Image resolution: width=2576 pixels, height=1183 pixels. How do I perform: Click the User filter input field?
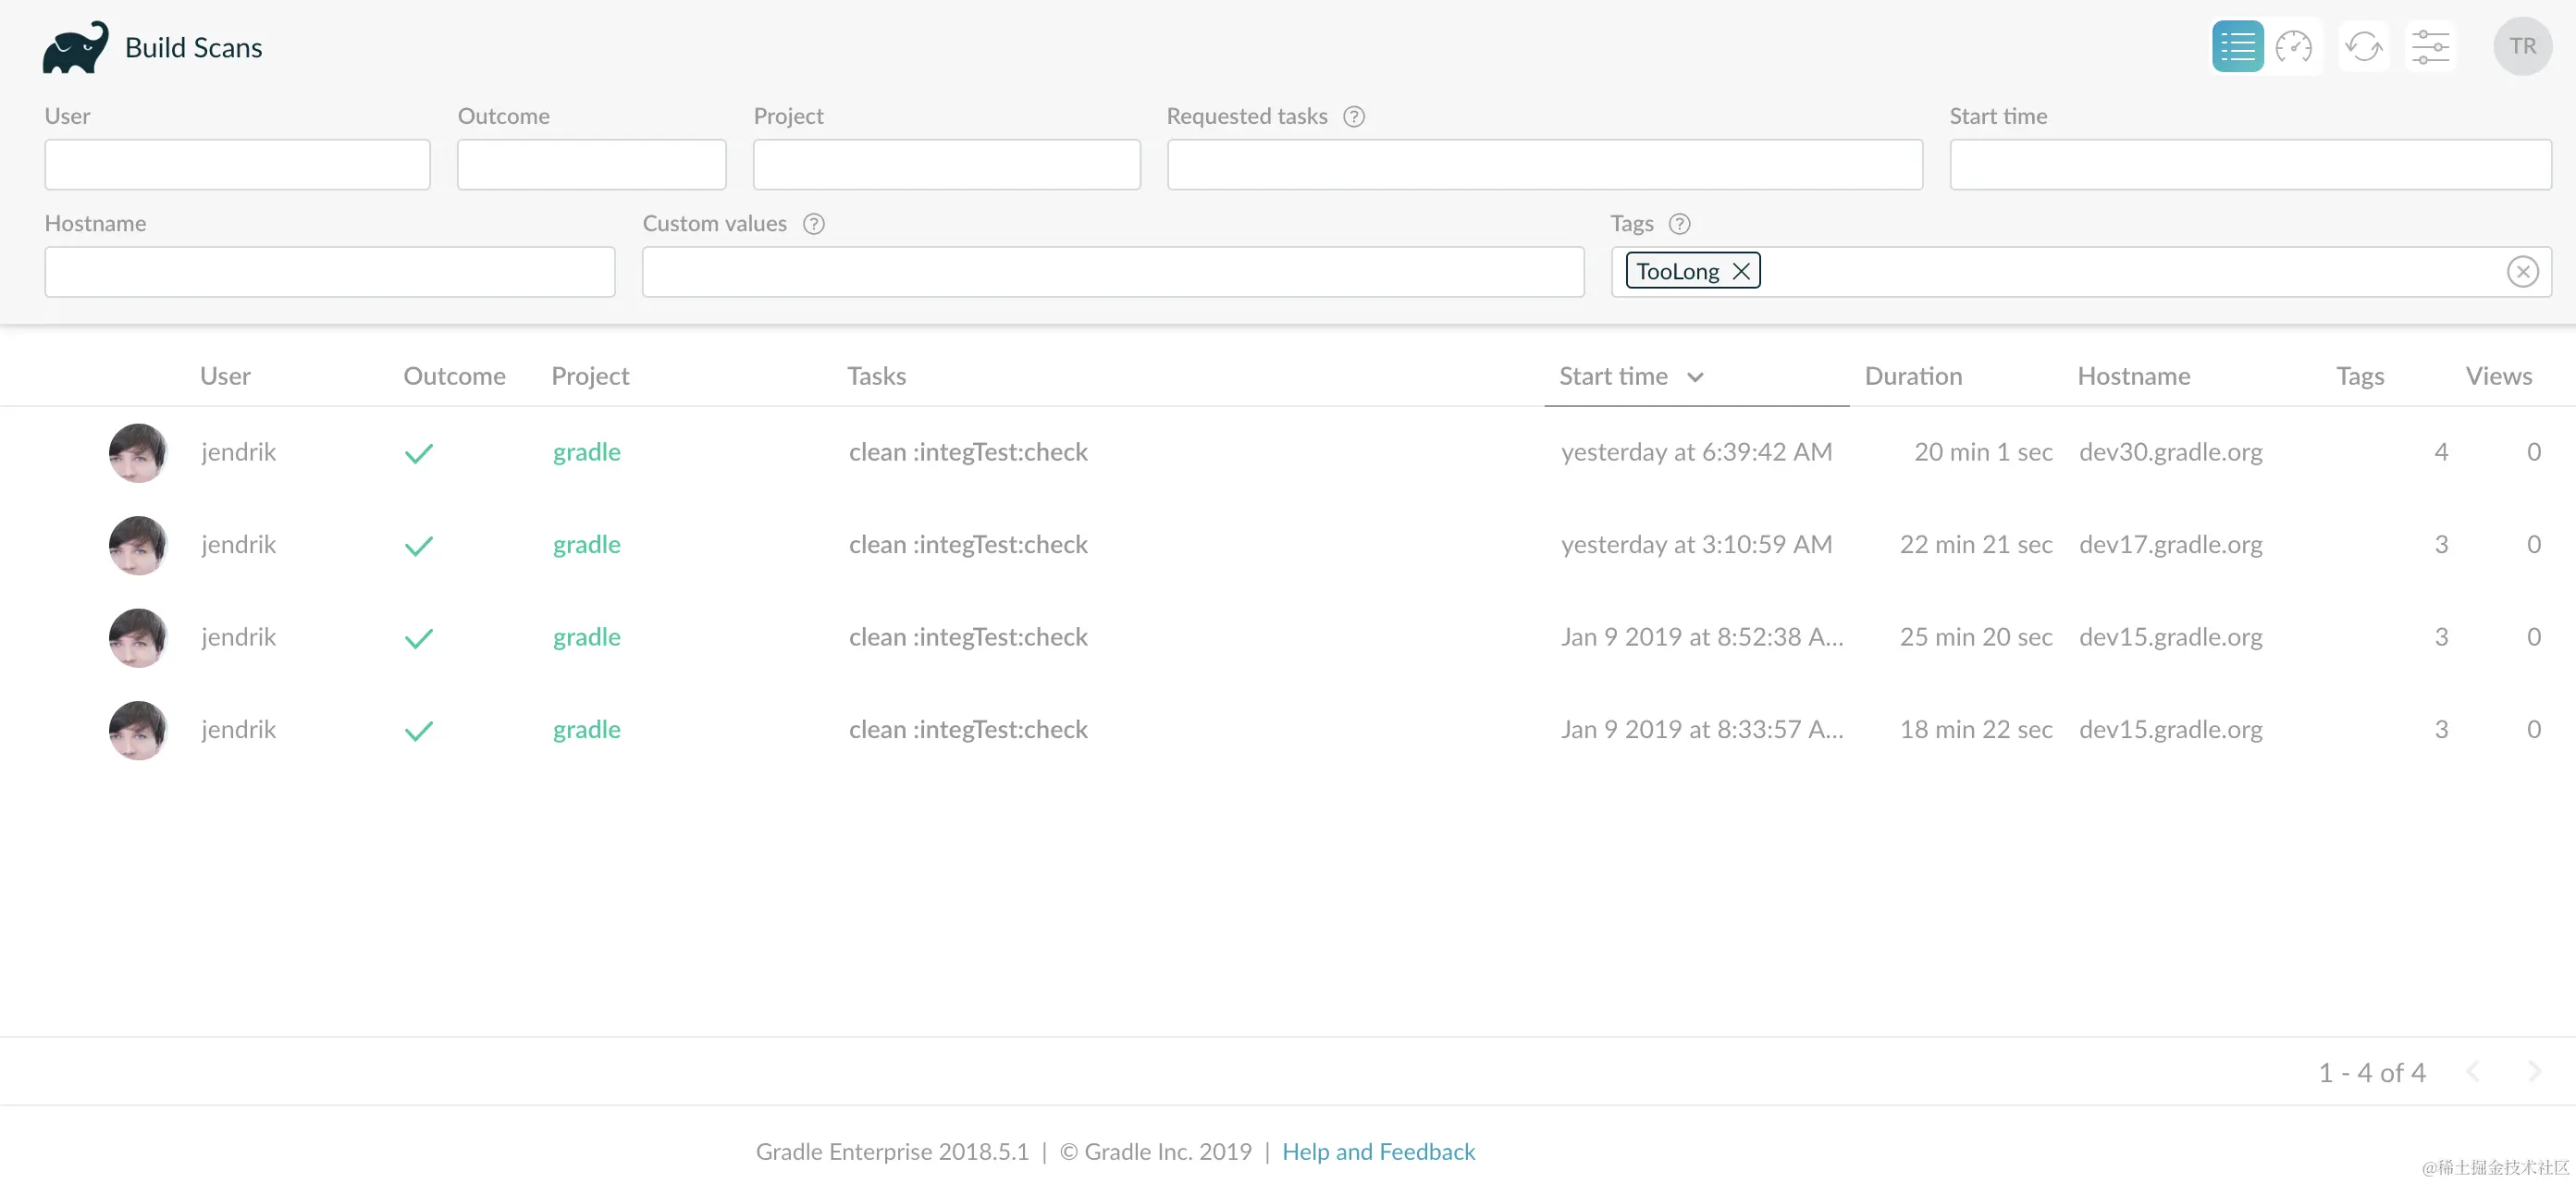pyautogui.click(x=237, y=165)
